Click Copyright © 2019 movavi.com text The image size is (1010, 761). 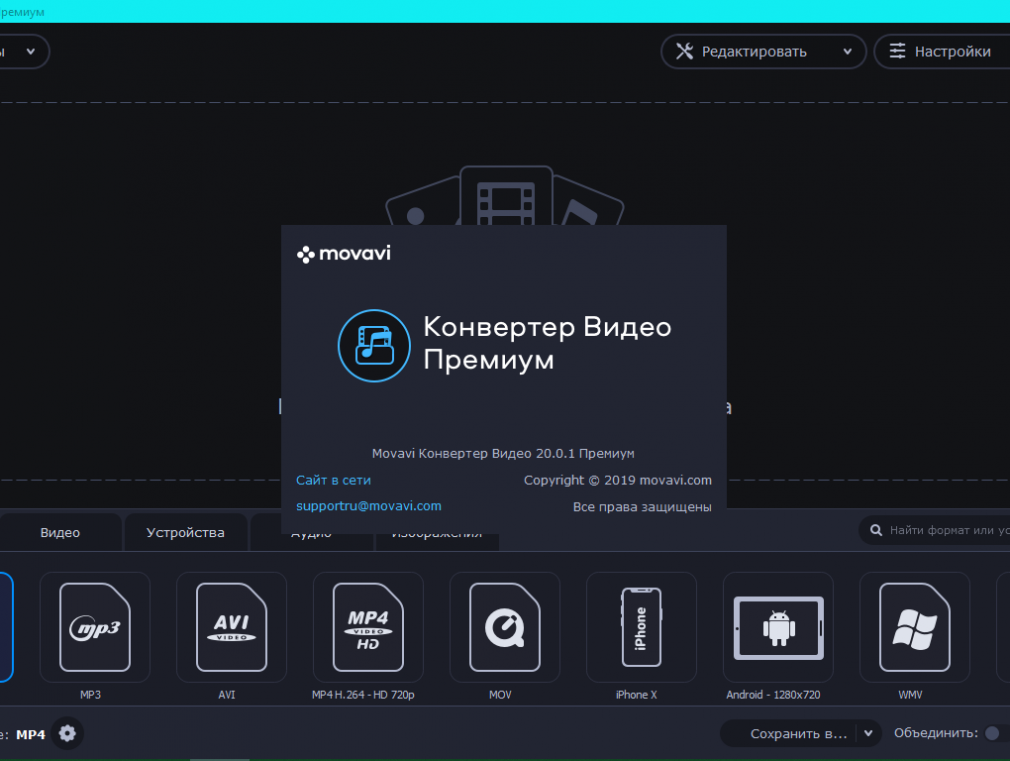point(618,480)
